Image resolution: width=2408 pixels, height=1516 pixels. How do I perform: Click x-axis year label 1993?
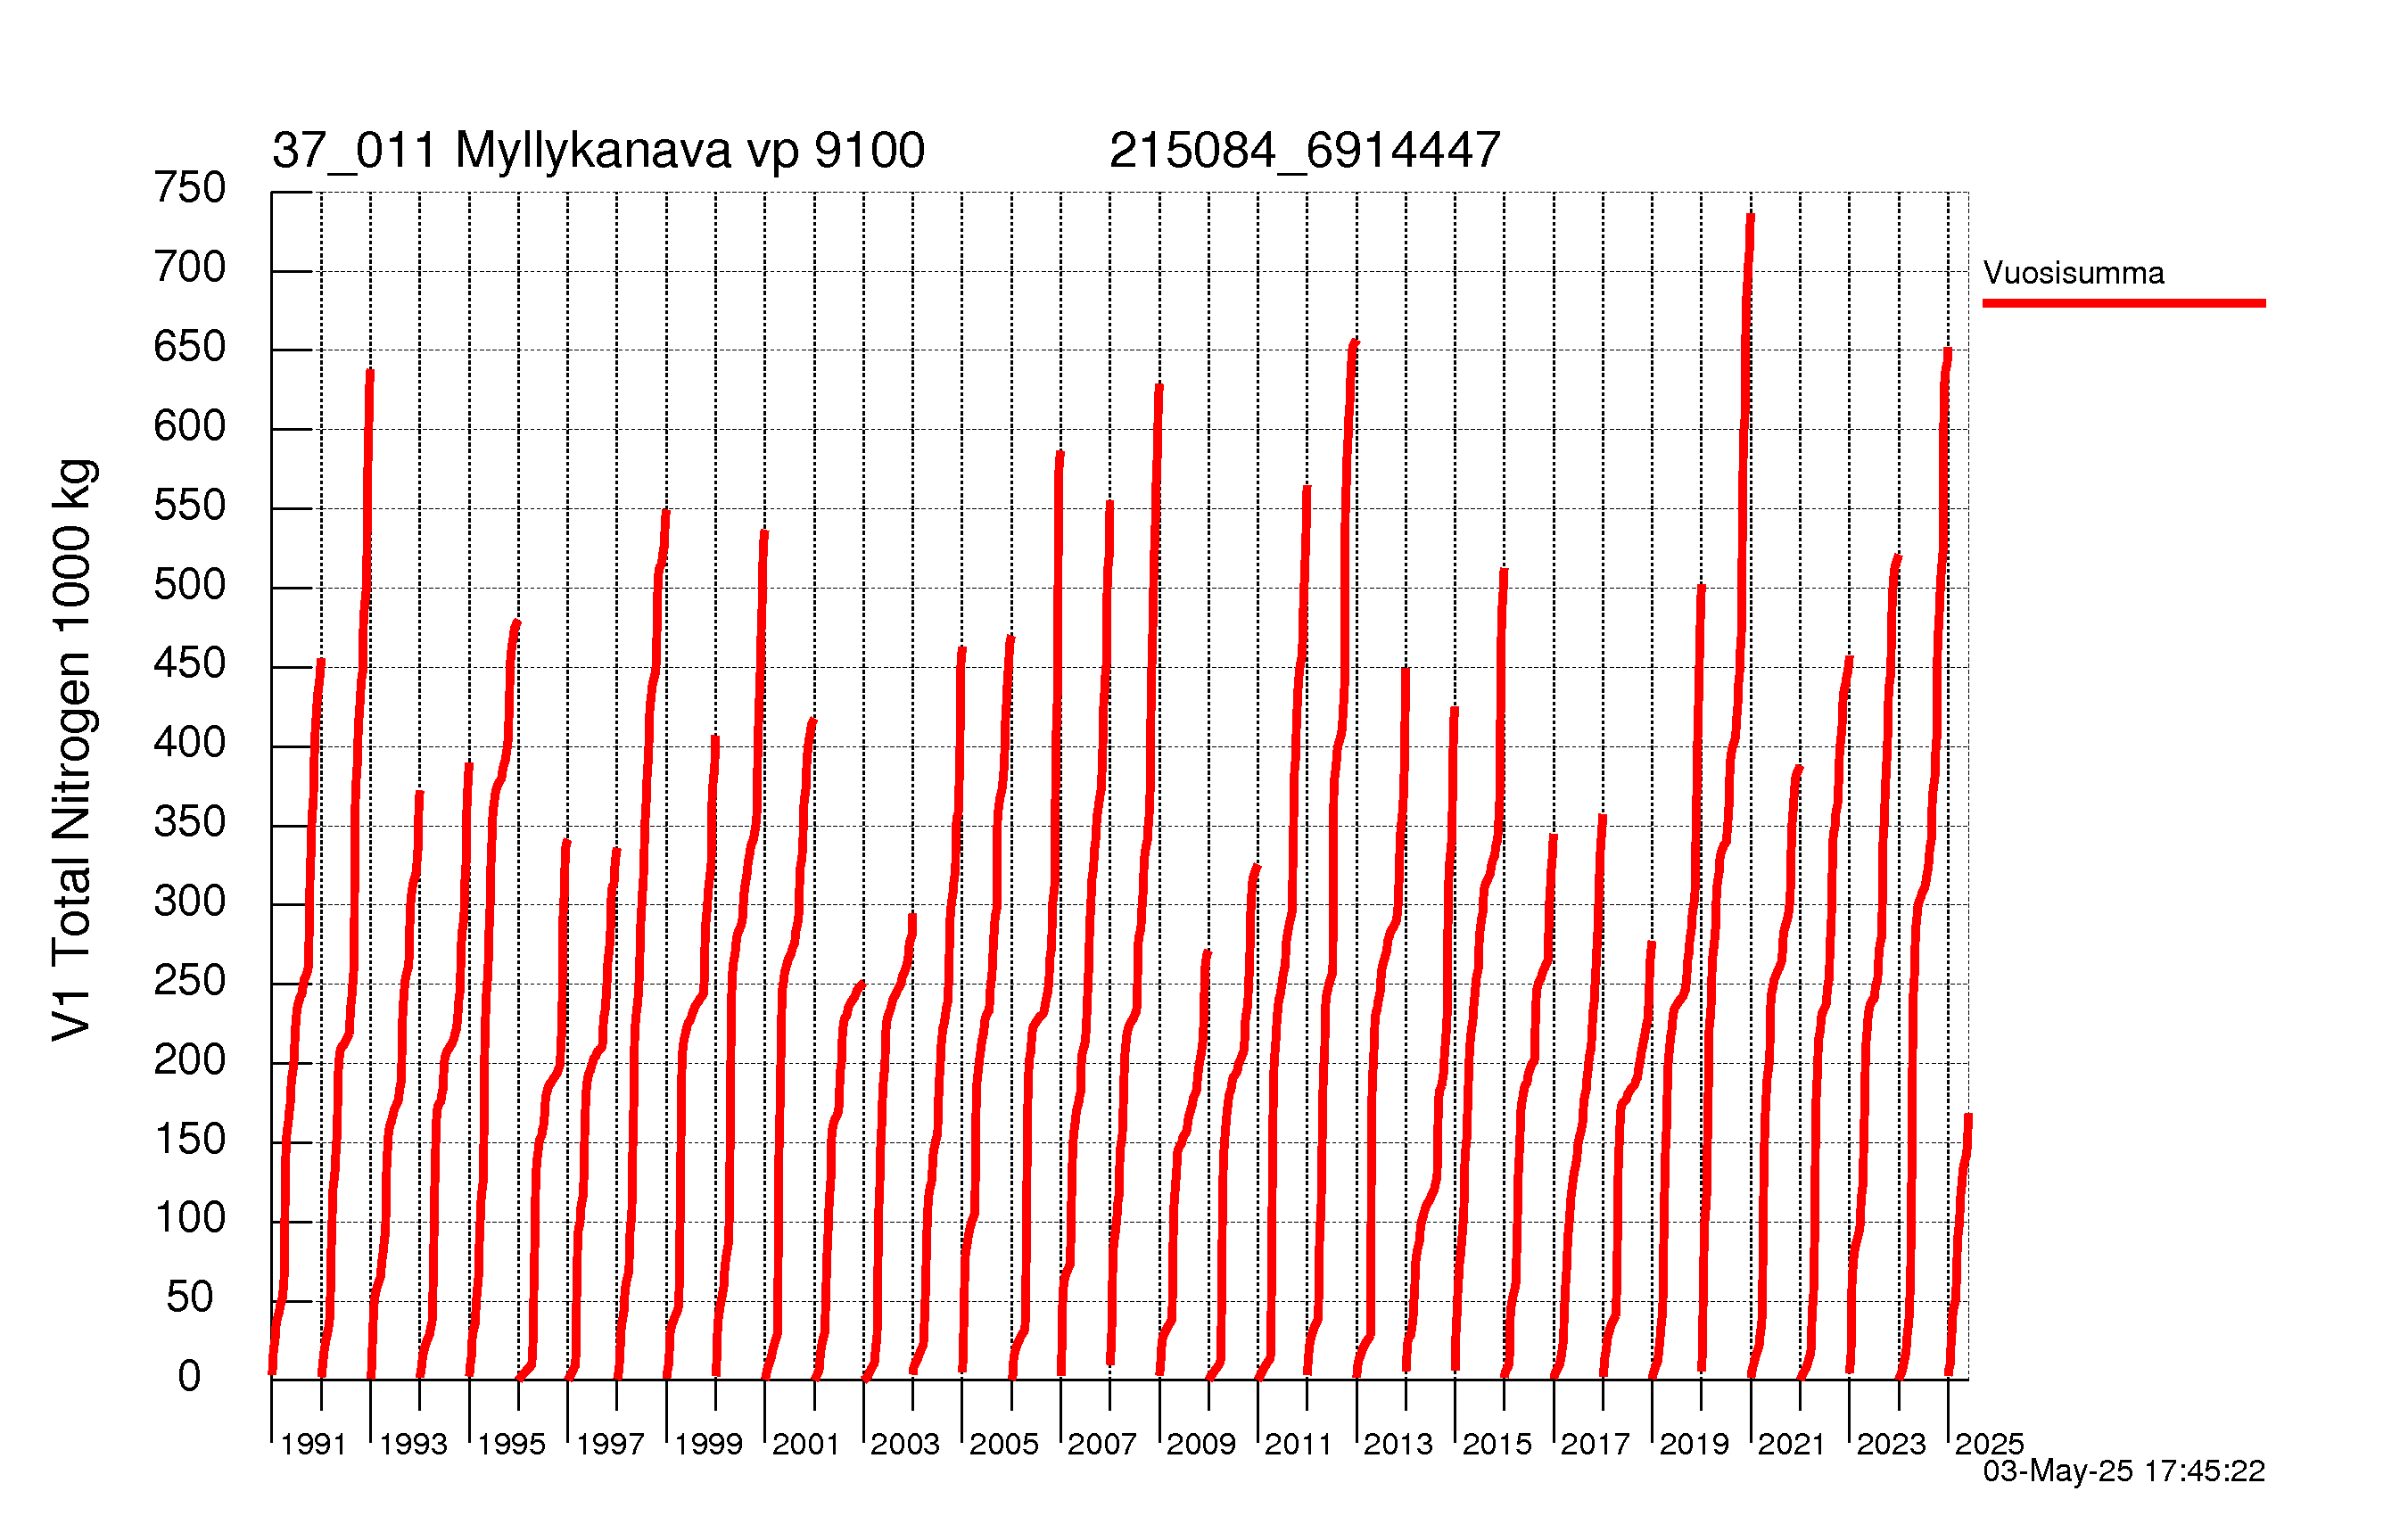[x=413, y=1445]
